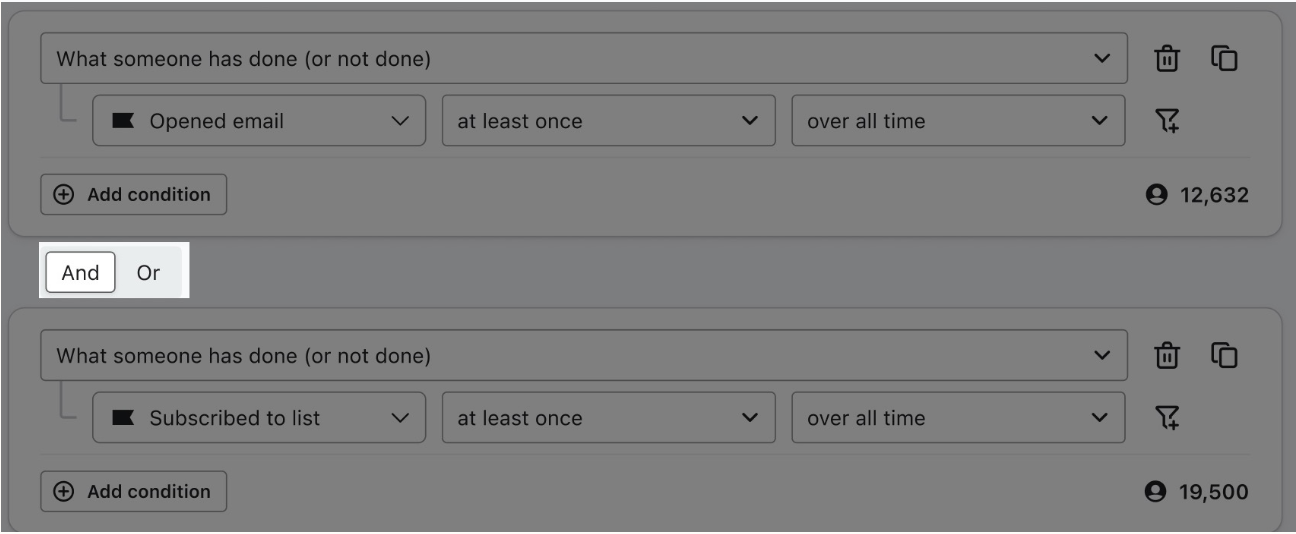Click profile icon beside 12,632 count
Screen dimensions: 1296x534
coord(1158,195)
